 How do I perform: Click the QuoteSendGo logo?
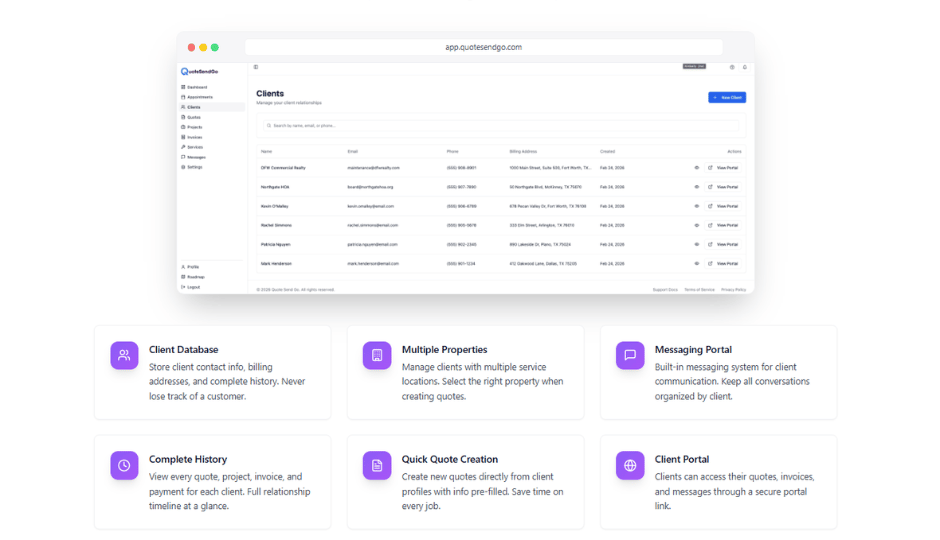(x=200, y=71)
